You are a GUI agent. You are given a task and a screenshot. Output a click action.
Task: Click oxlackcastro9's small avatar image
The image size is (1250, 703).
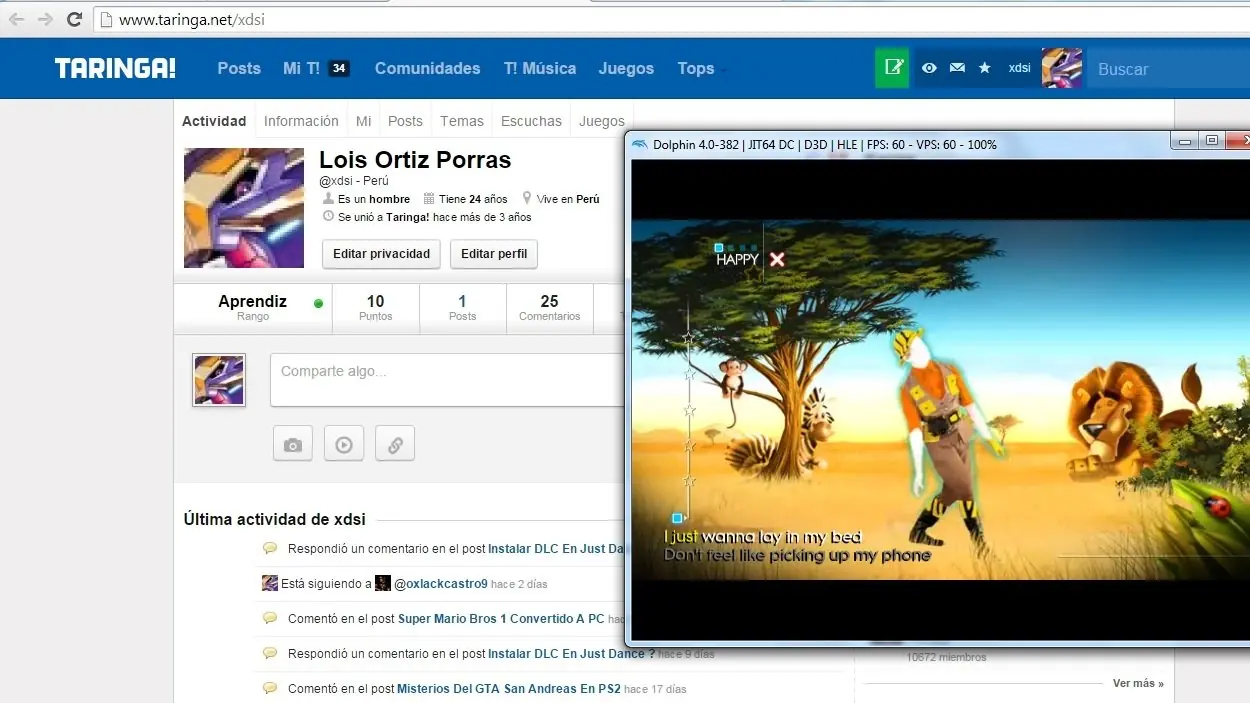383,583
